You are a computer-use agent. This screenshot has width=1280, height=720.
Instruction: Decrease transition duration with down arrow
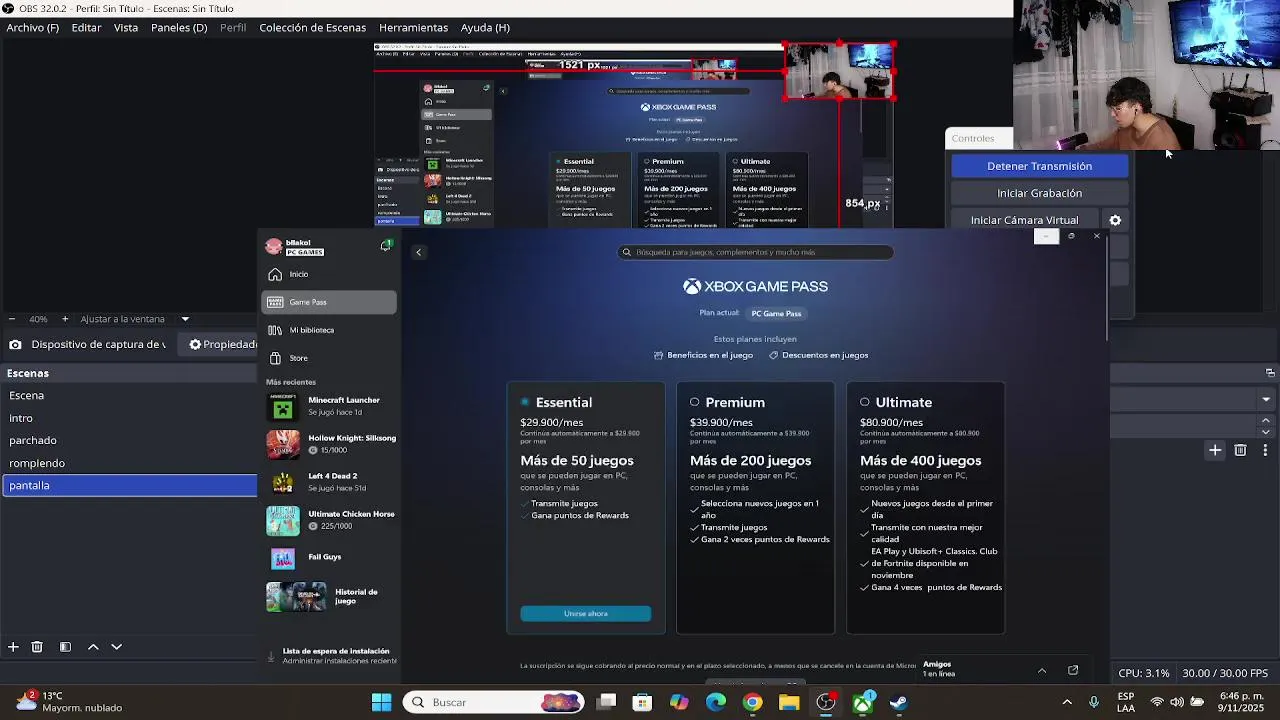1266,432
